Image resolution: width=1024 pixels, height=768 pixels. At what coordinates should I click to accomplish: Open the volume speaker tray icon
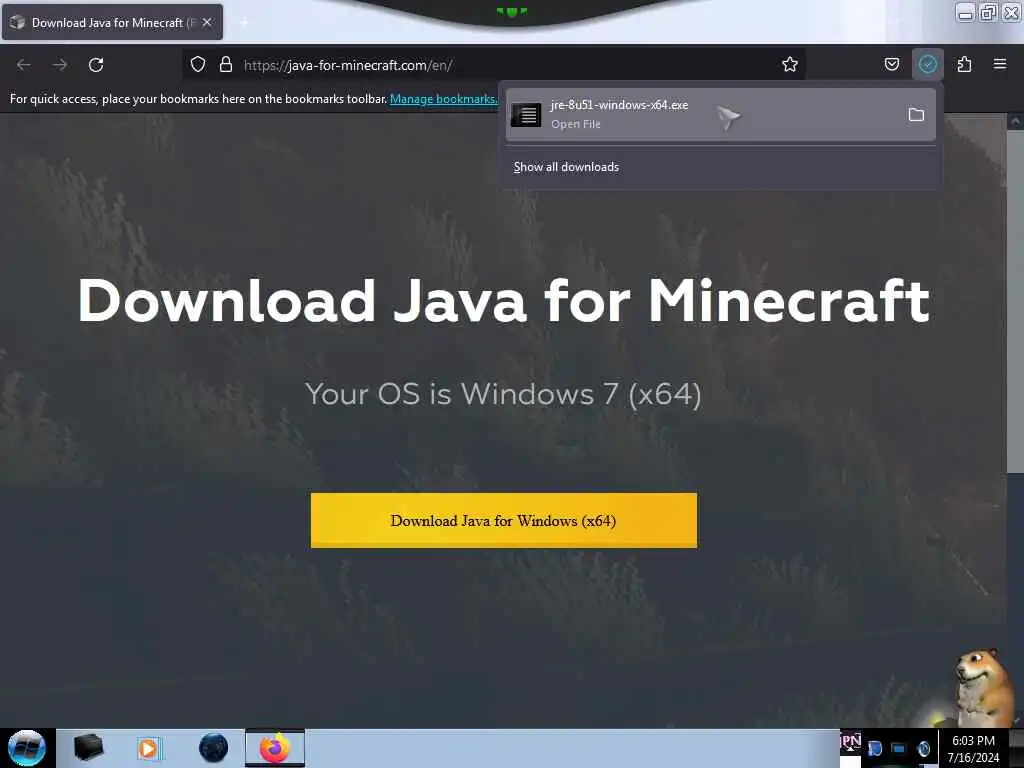pyautogui.click(x=923, y=748)
